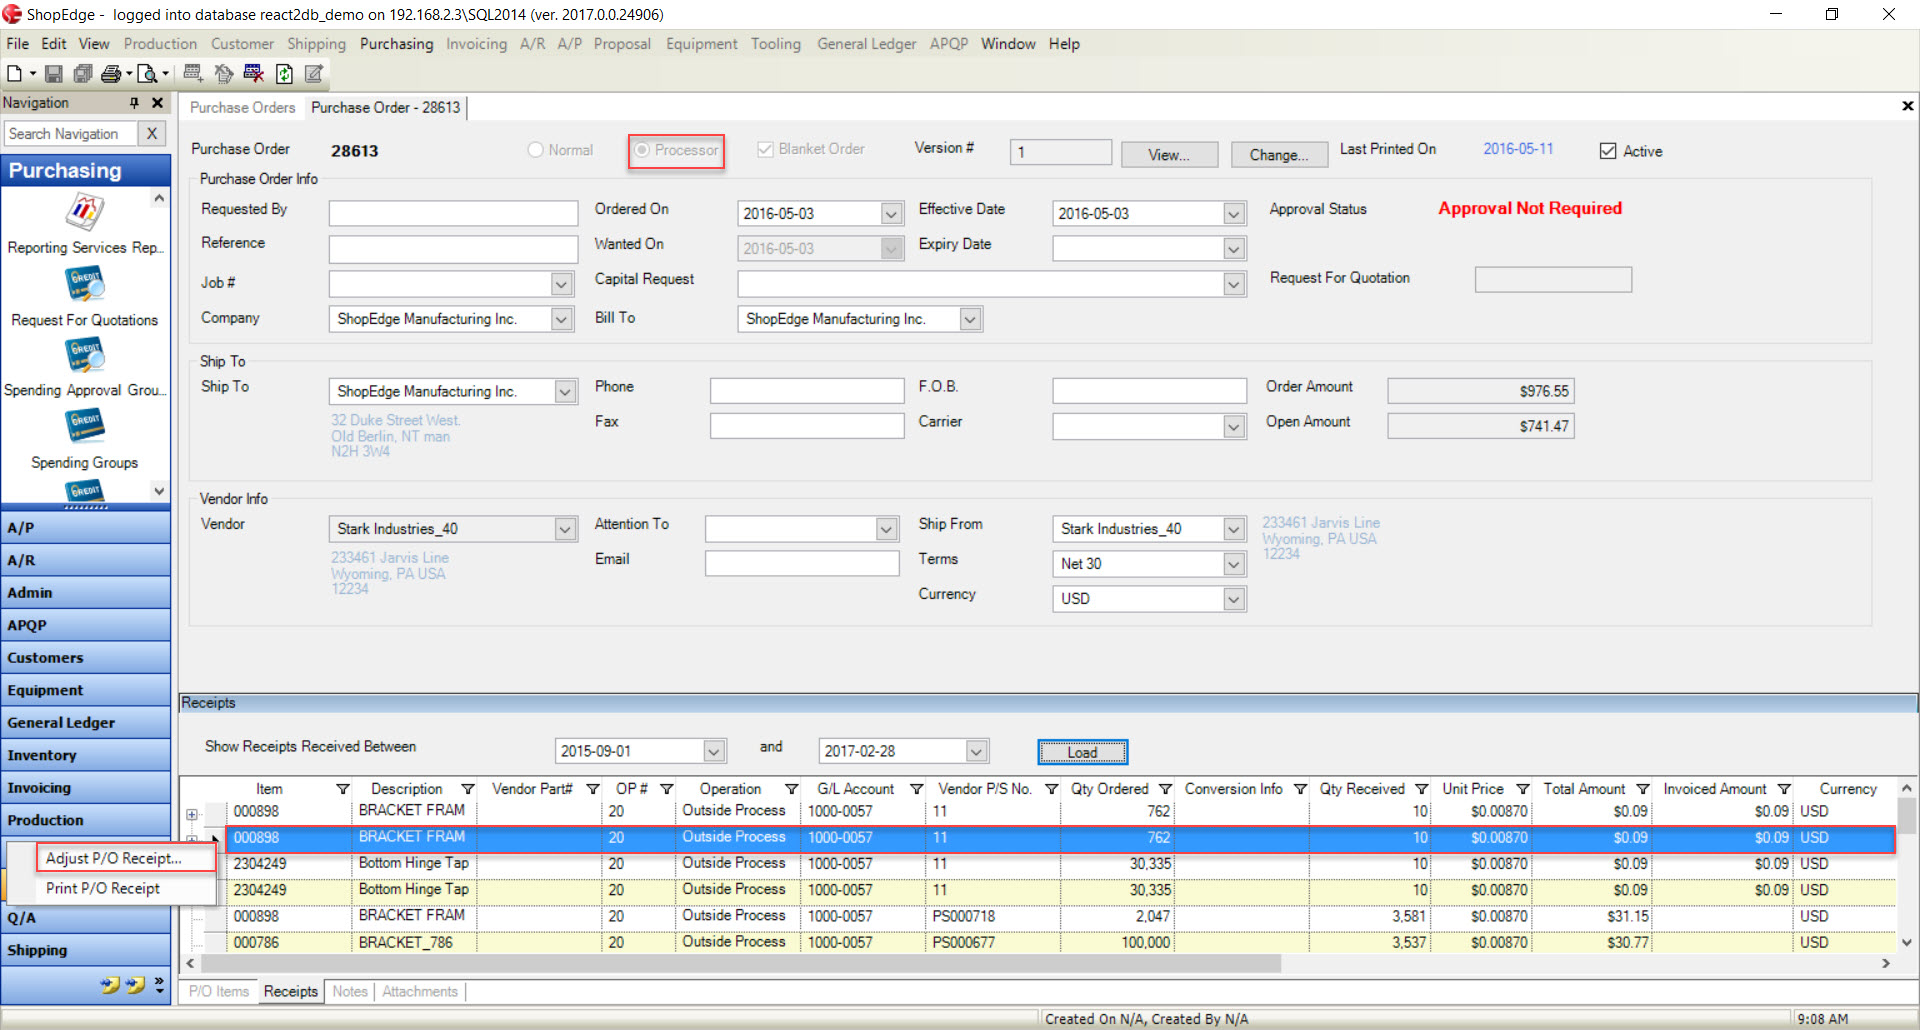Open Print Preview from the toolbar
Image resolution: width=1920 pixels, height=1030 pixels.
click(147, 74)
